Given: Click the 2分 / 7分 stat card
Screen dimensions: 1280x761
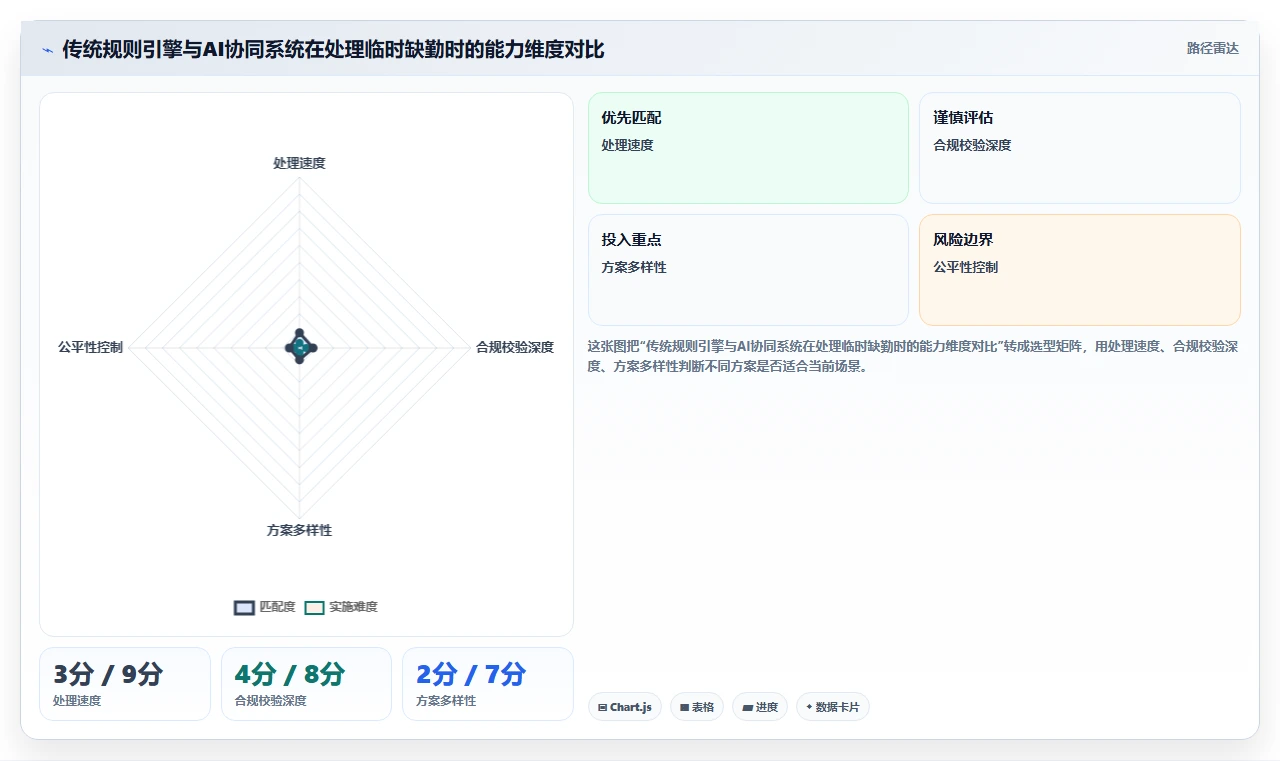Looking at the screenshot, I should pos(488,684).
